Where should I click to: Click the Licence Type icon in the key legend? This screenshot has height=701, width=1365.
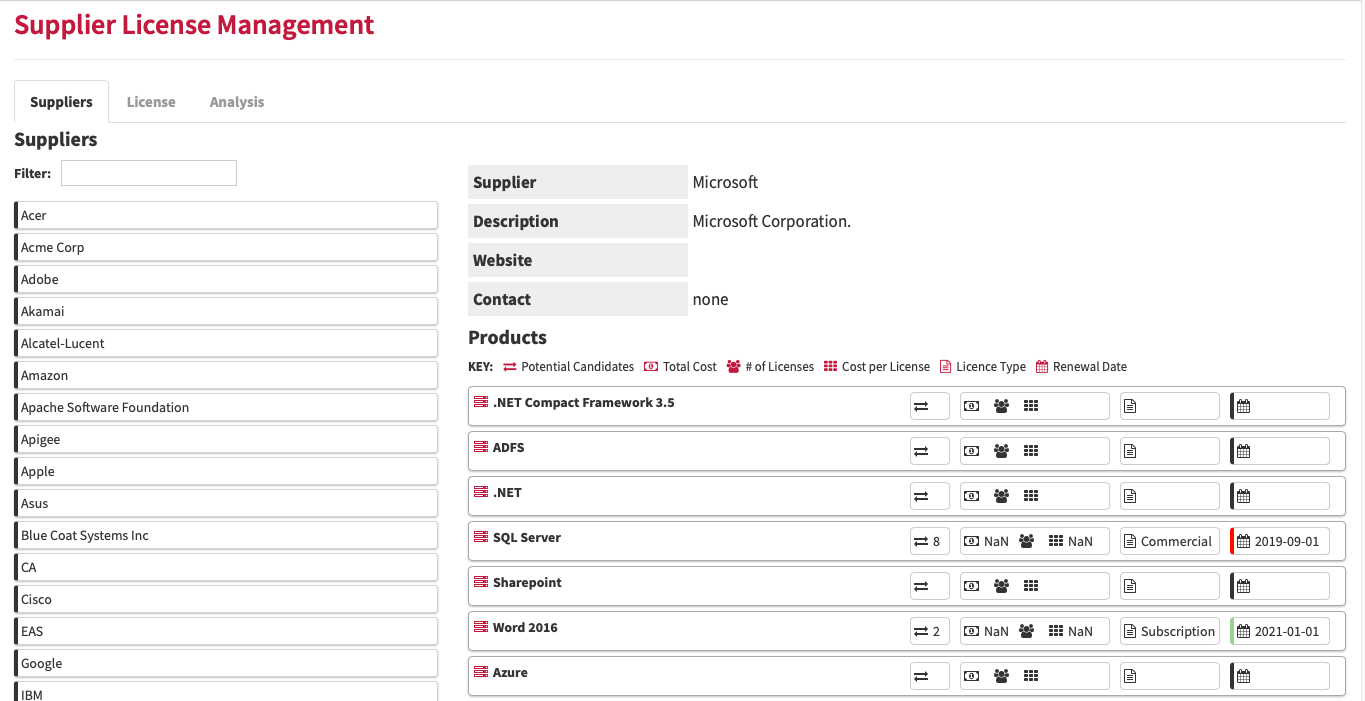pyautogui.click(x=946, y=367)
